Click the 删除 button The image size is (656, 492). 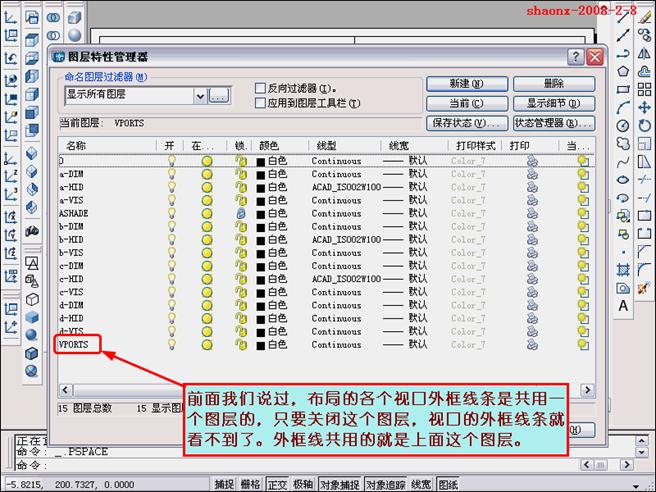click(x=554, y=84)
